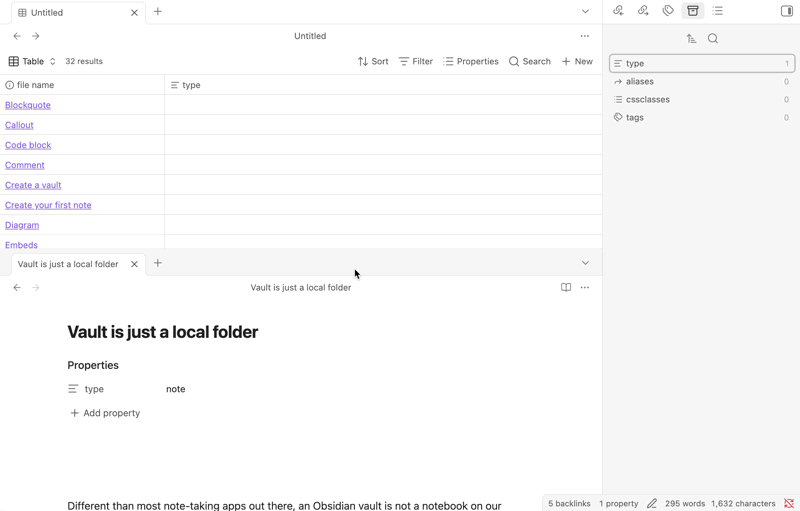This screenshot has height=511, width=800.
Task: Click the Sort button in table toolbar
Action: [x=373, y=62]
